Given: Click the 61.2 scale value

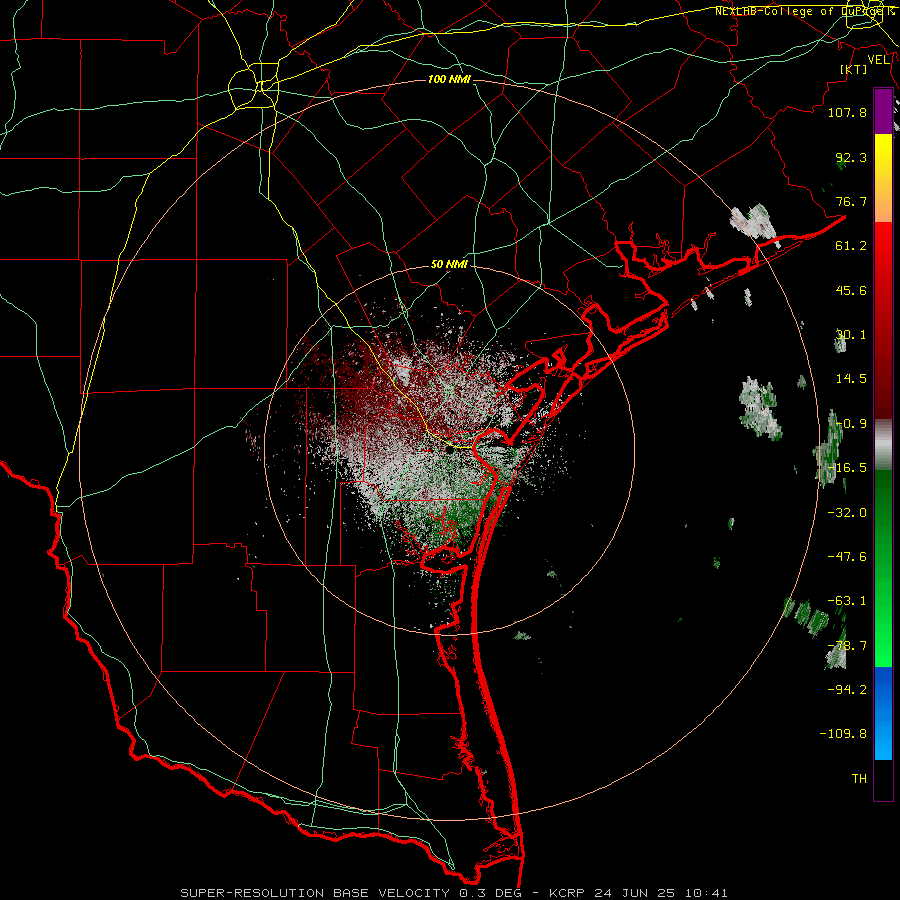Looking at the screenshot, I should 851,246.
